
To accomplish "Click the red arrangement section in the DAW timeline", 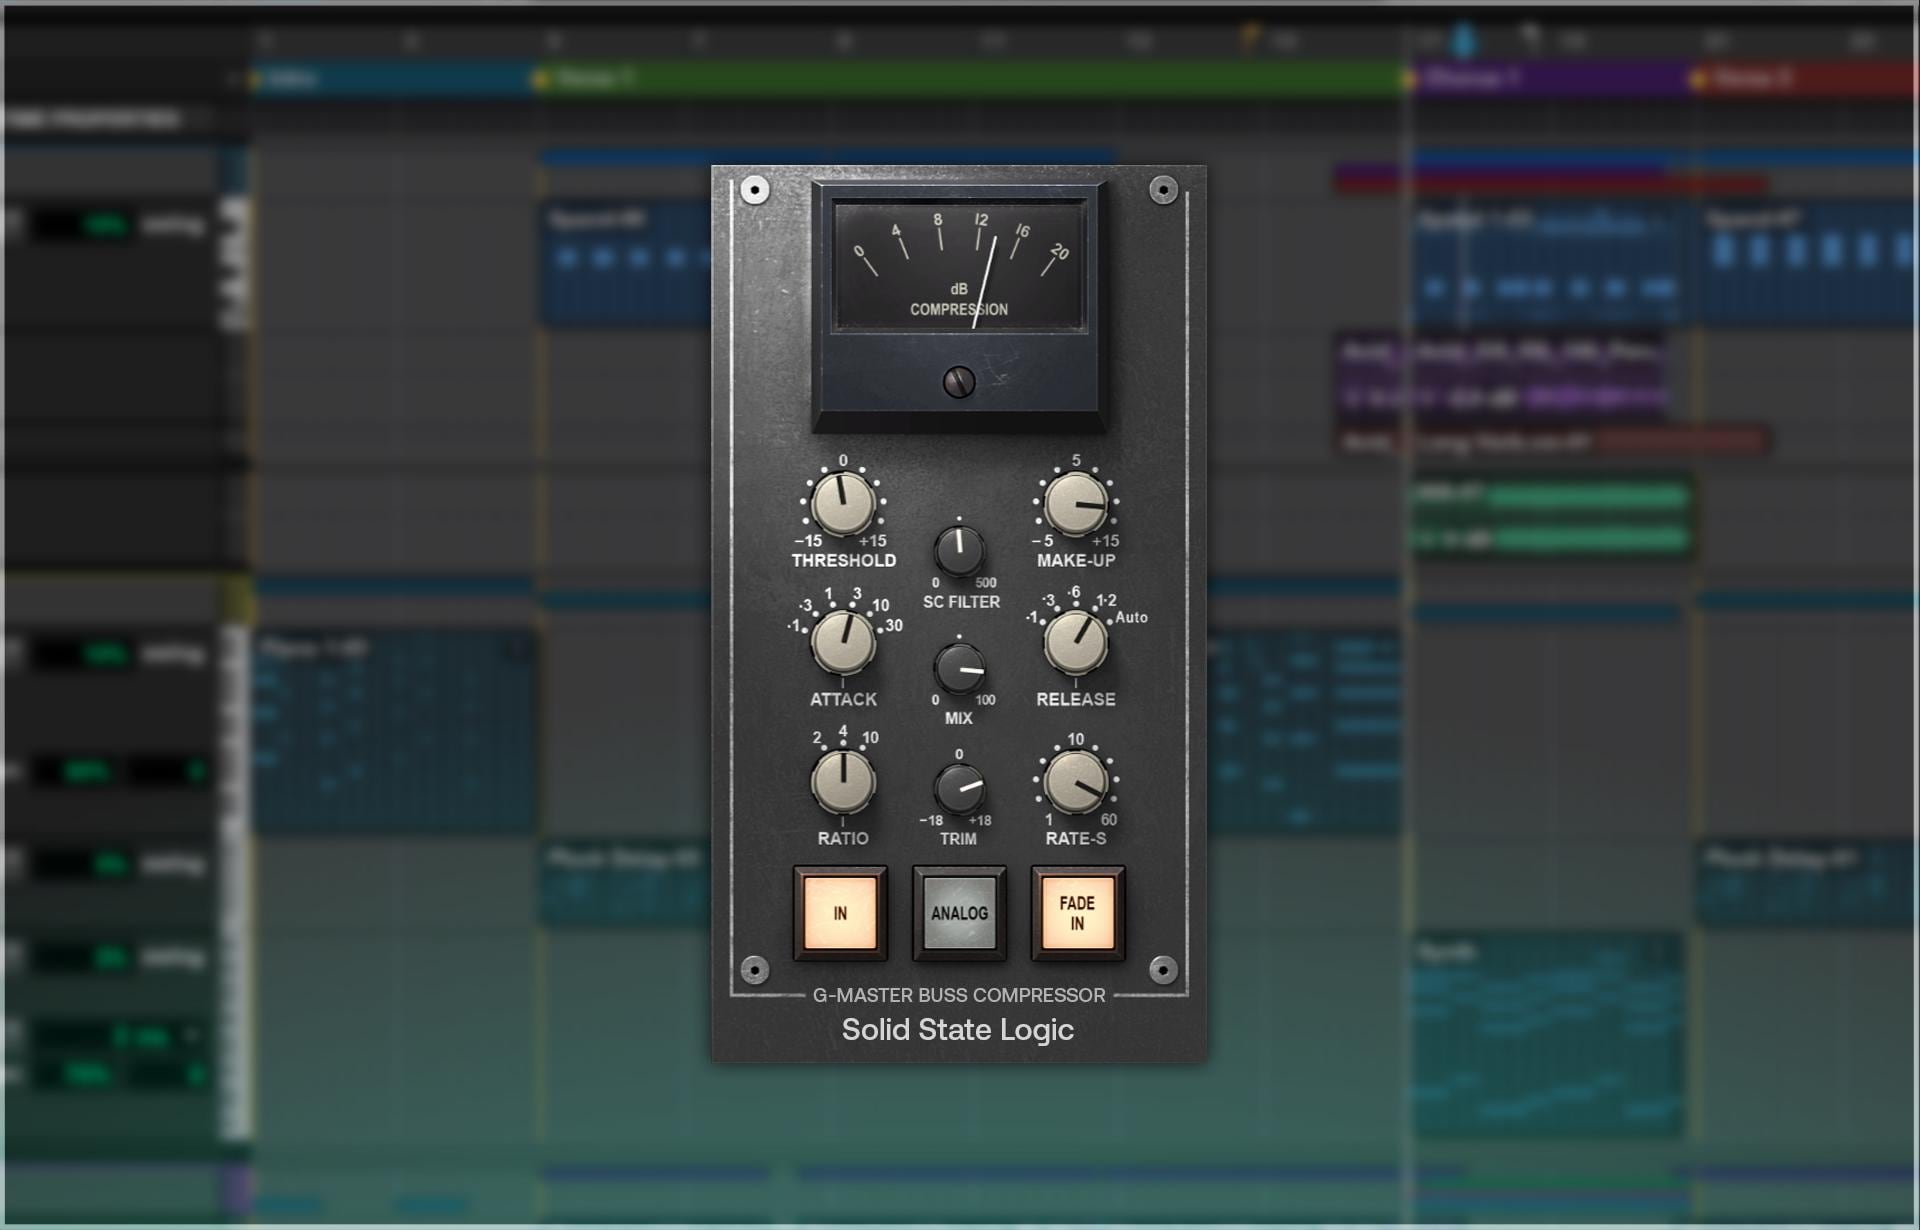I will 1806,78.
